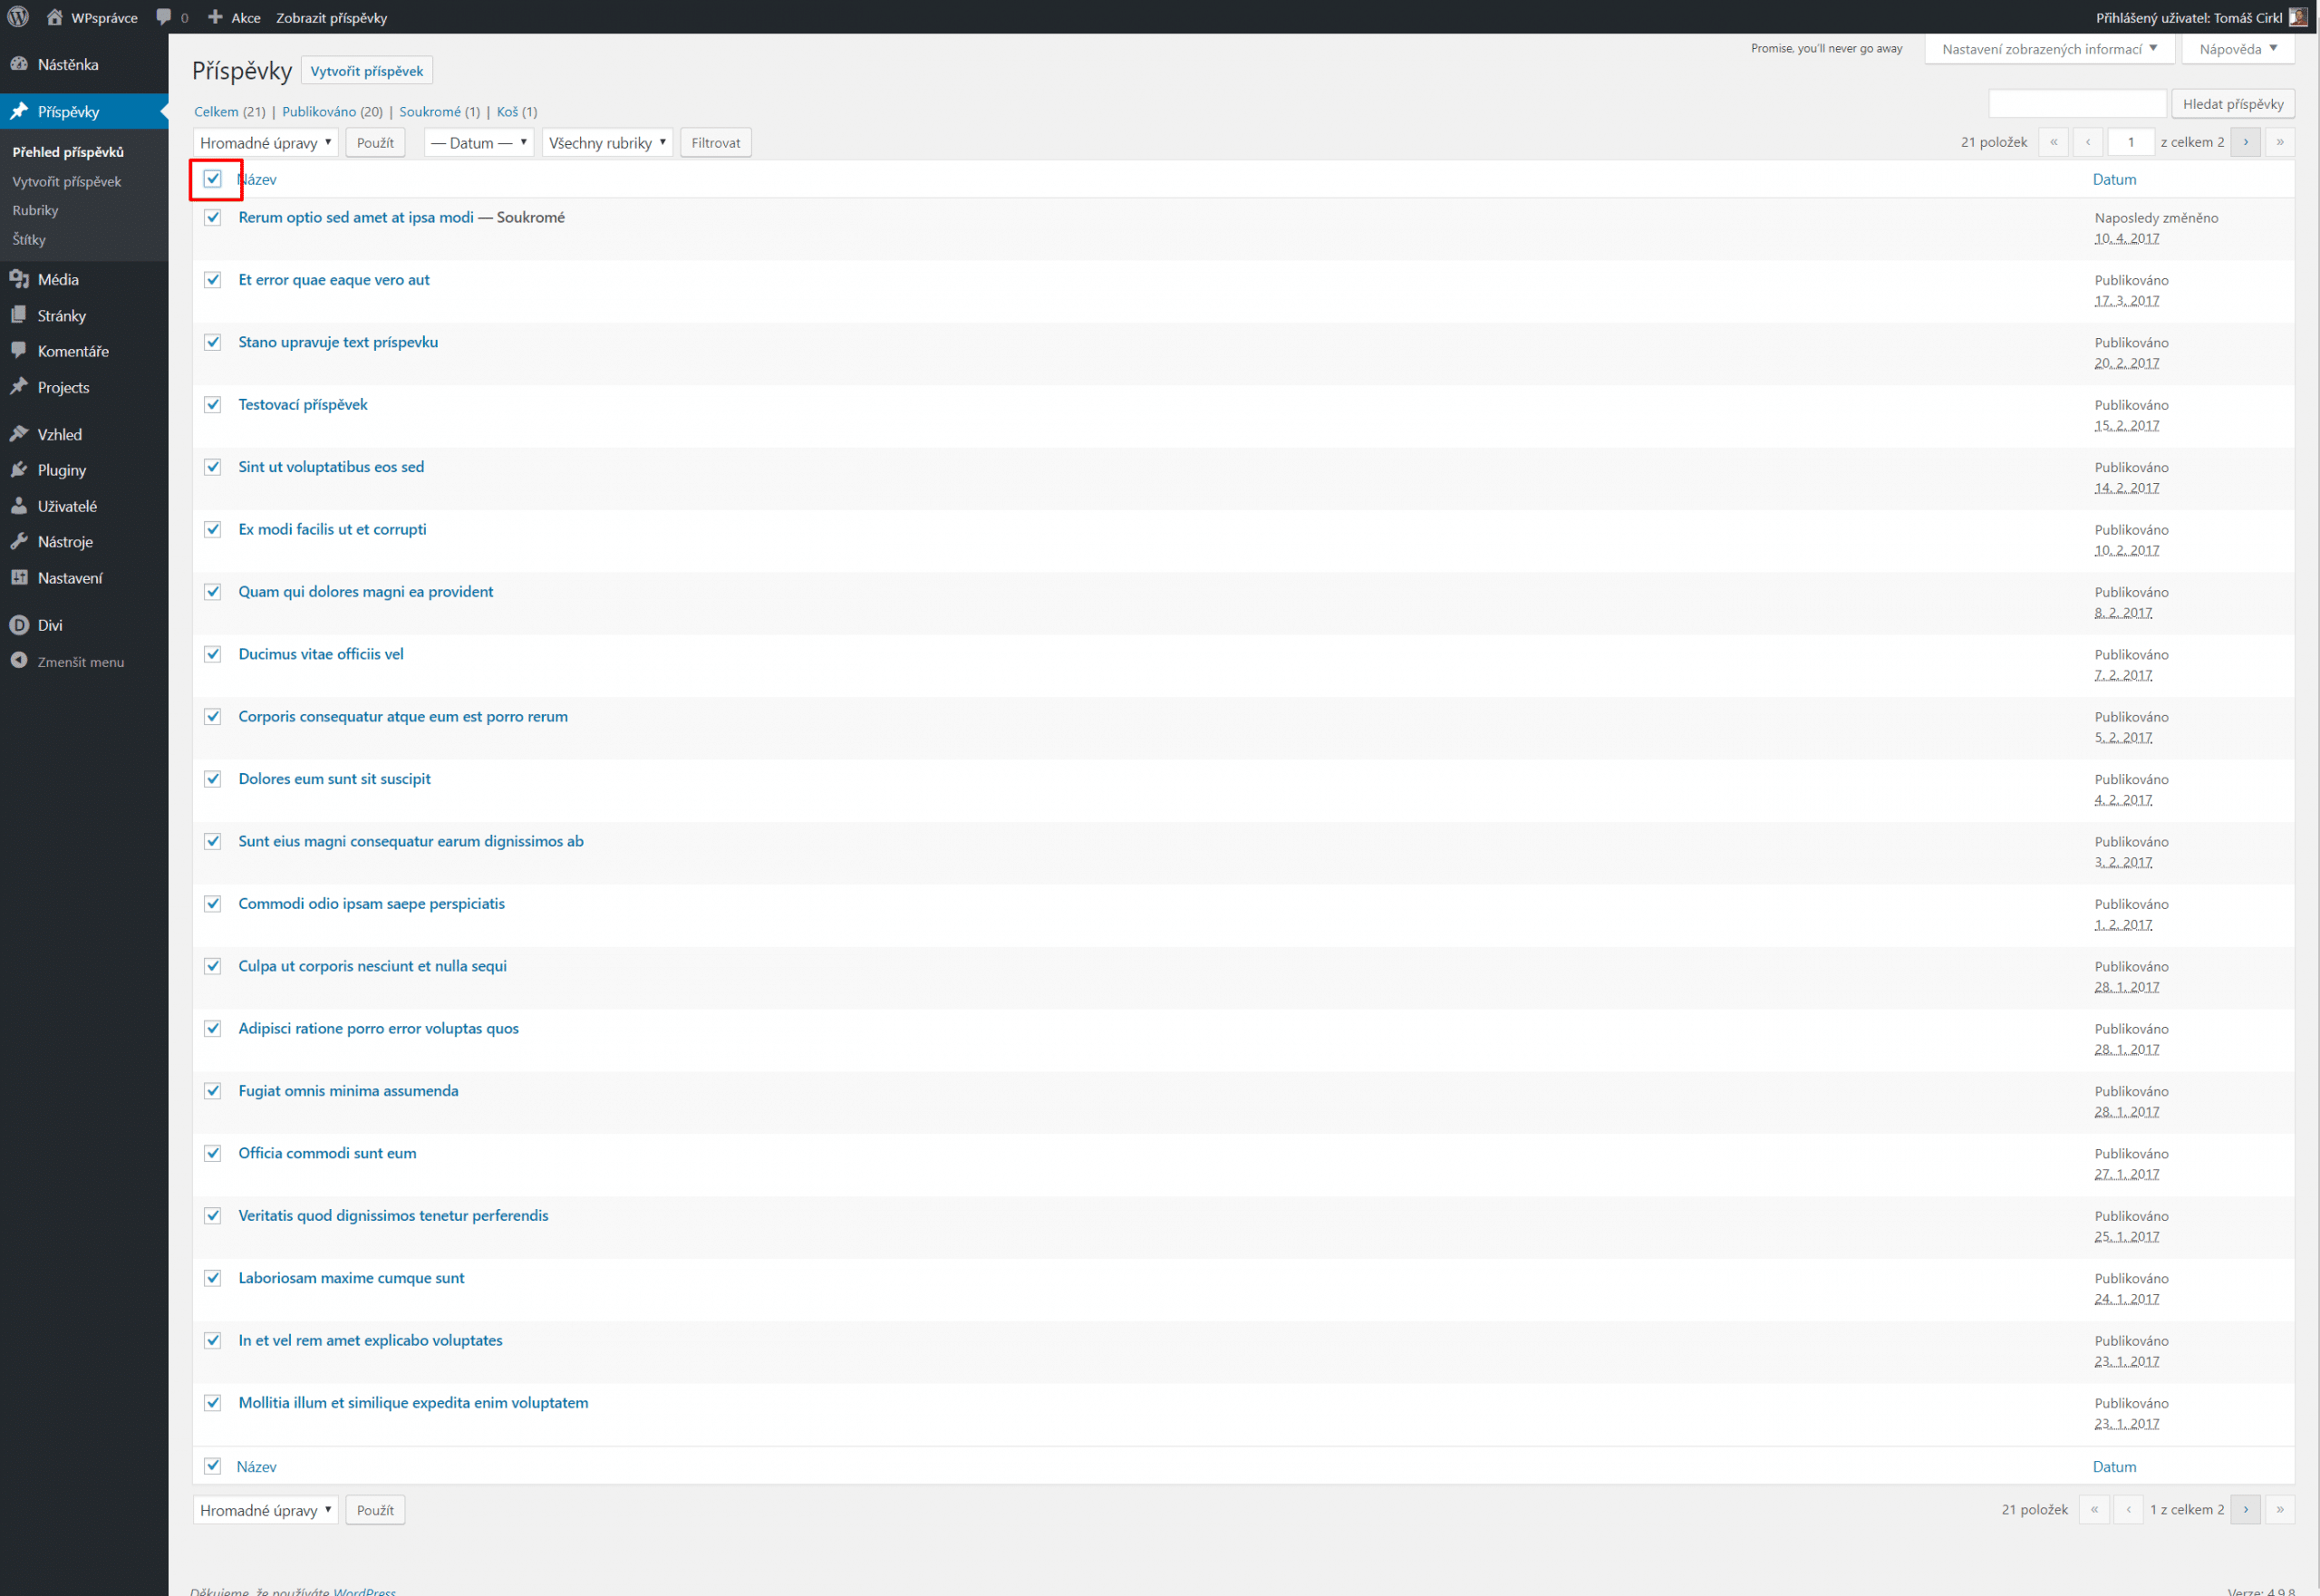This screenshot has height=1596, width=2320.
Task: Click the Média sidebar icon
Action: (x=19, y=279)
